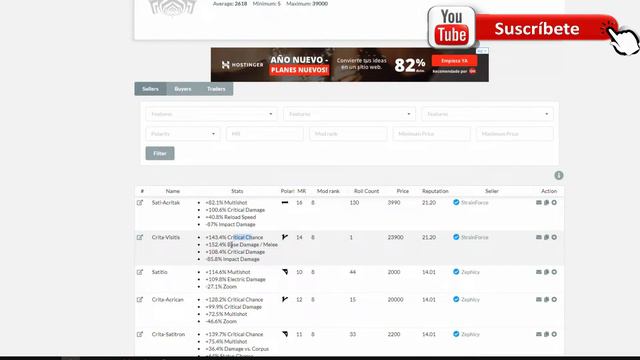Click the message envelope icon for Crita-Visitis
Screen dimensions: 640x360
pyautogui.click(x=538, y=237)
